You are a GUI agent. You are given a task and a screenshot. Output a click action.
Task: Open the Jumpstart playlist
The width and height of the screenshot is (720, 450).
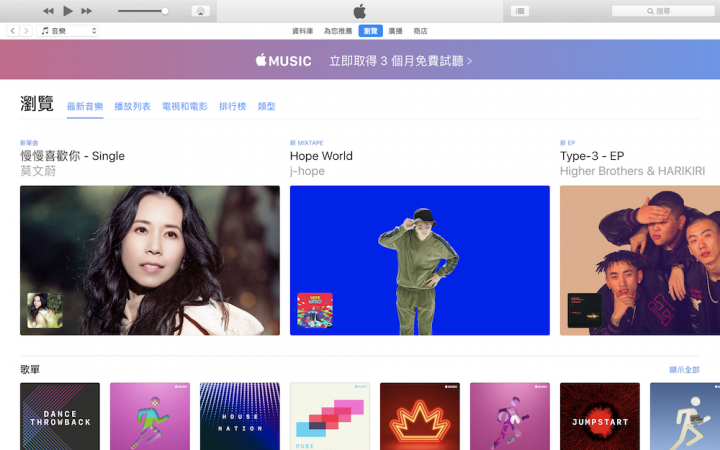[x=600, y=416]
